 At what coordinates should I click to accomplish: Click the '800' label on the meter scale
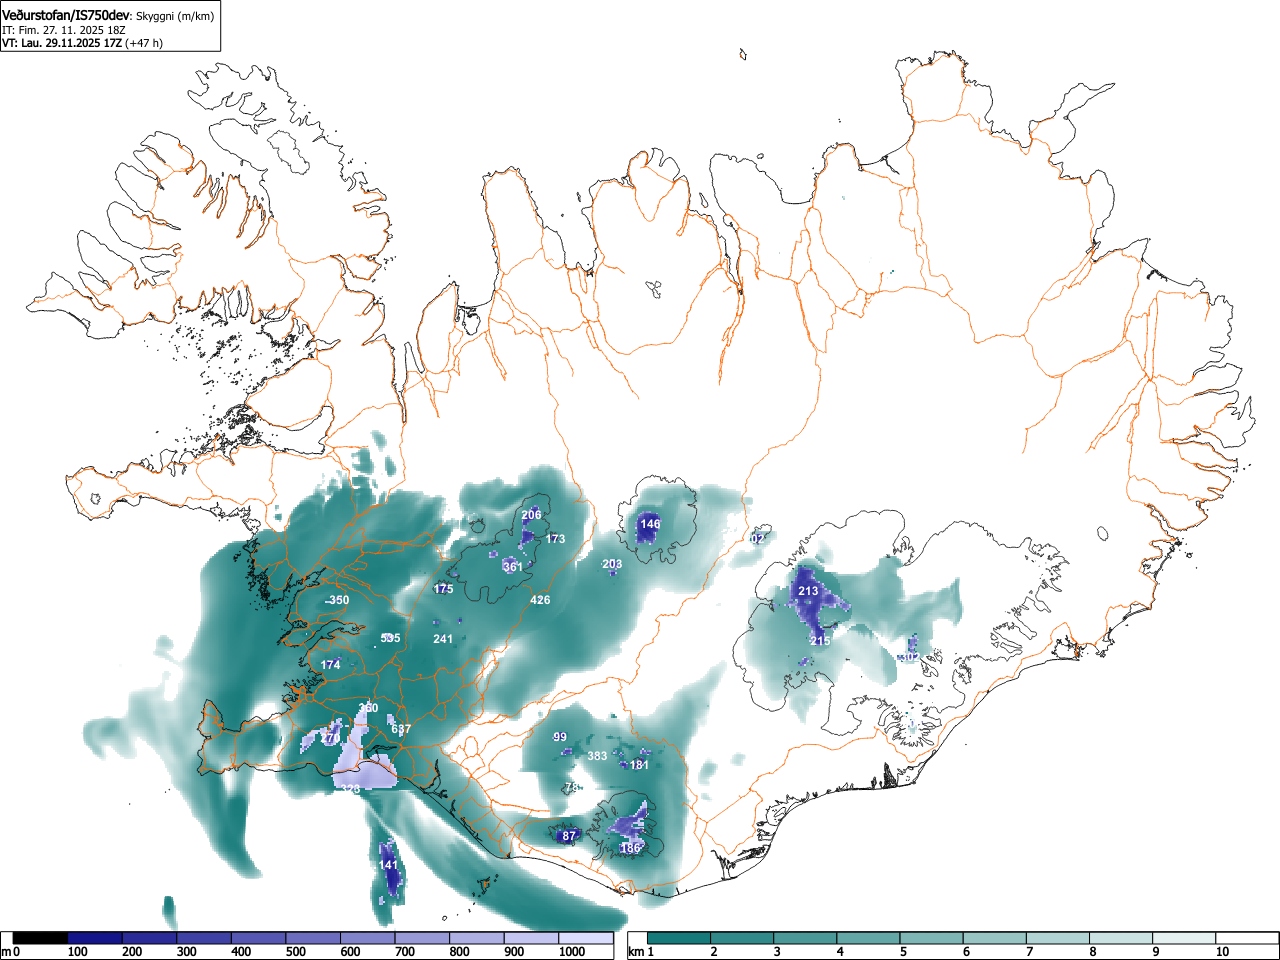(x=459, y=952)
